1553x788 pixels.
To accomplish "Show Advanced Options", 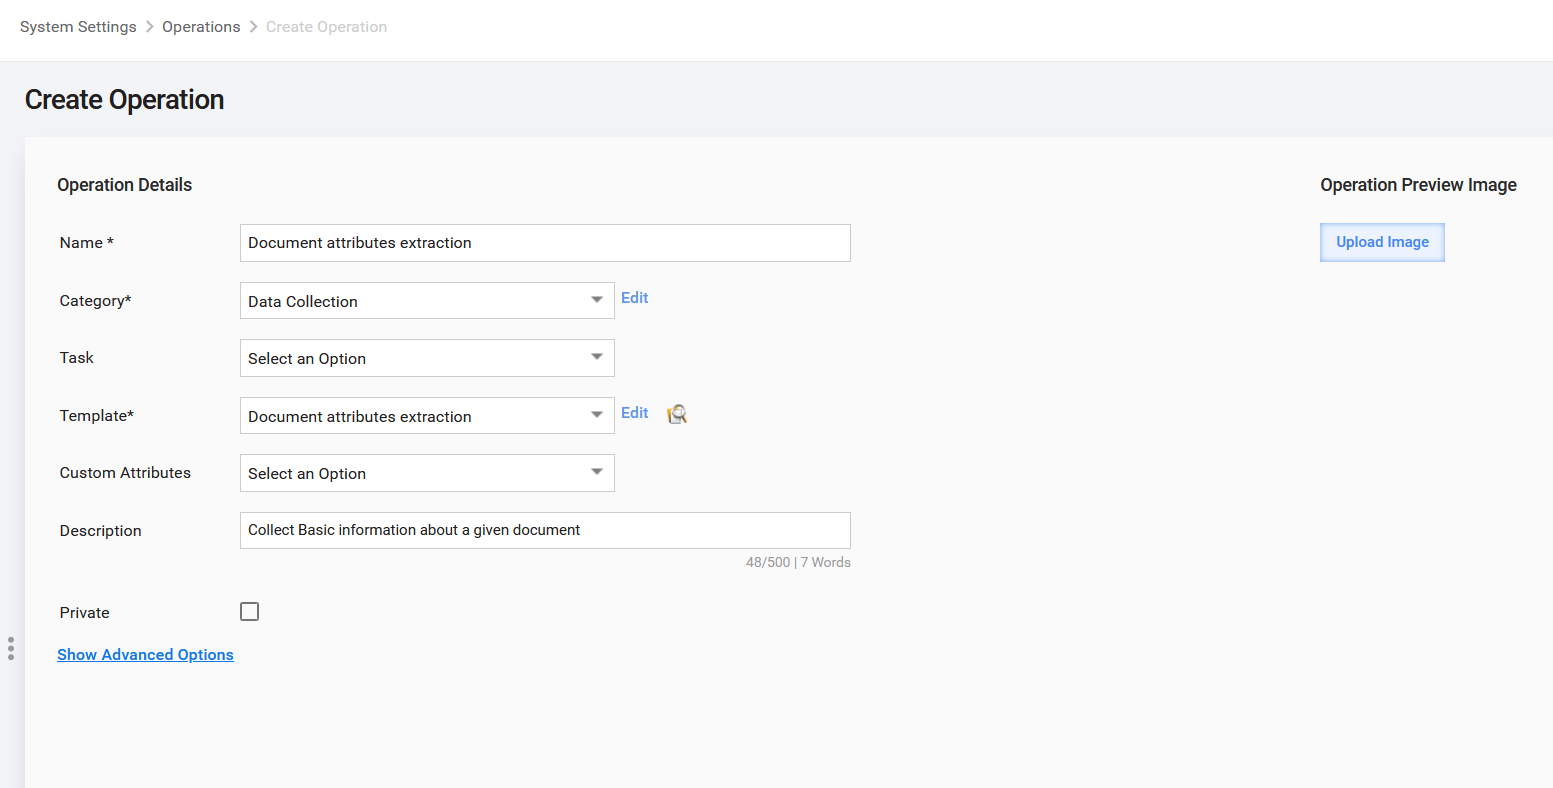I will pyautogui.click(x=145, y=655).
